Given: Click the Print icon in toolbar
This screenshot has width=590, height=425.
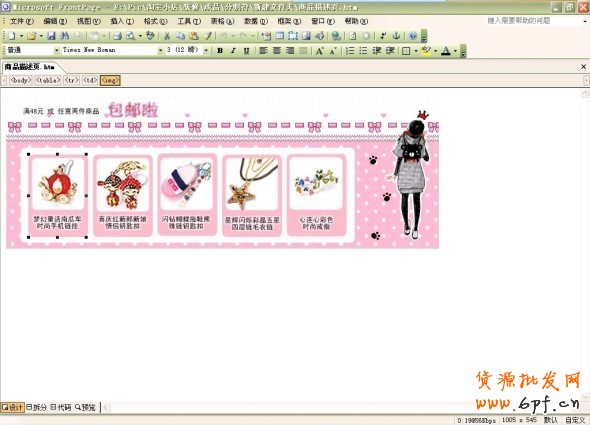Looking at the screenshot, I should pos(117,36).
